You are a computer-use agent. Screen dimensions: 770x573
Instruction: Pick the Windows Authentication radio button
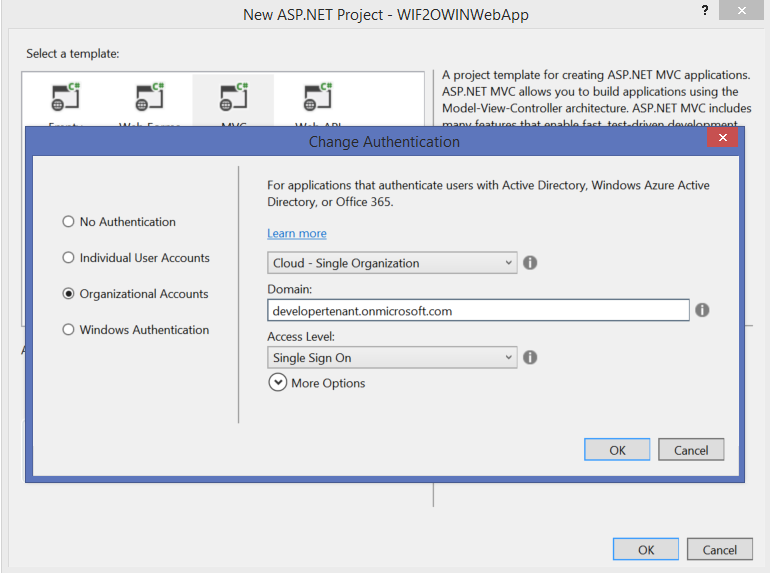(68, 329)
